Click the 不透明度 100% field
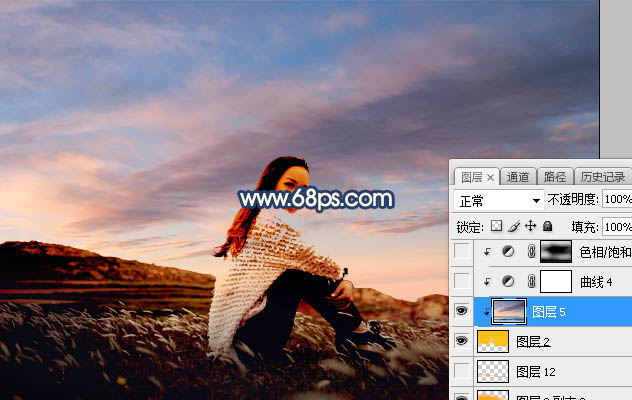Image resolution: width=632 pixels, height=400 pixels. (x=617, y=199)
